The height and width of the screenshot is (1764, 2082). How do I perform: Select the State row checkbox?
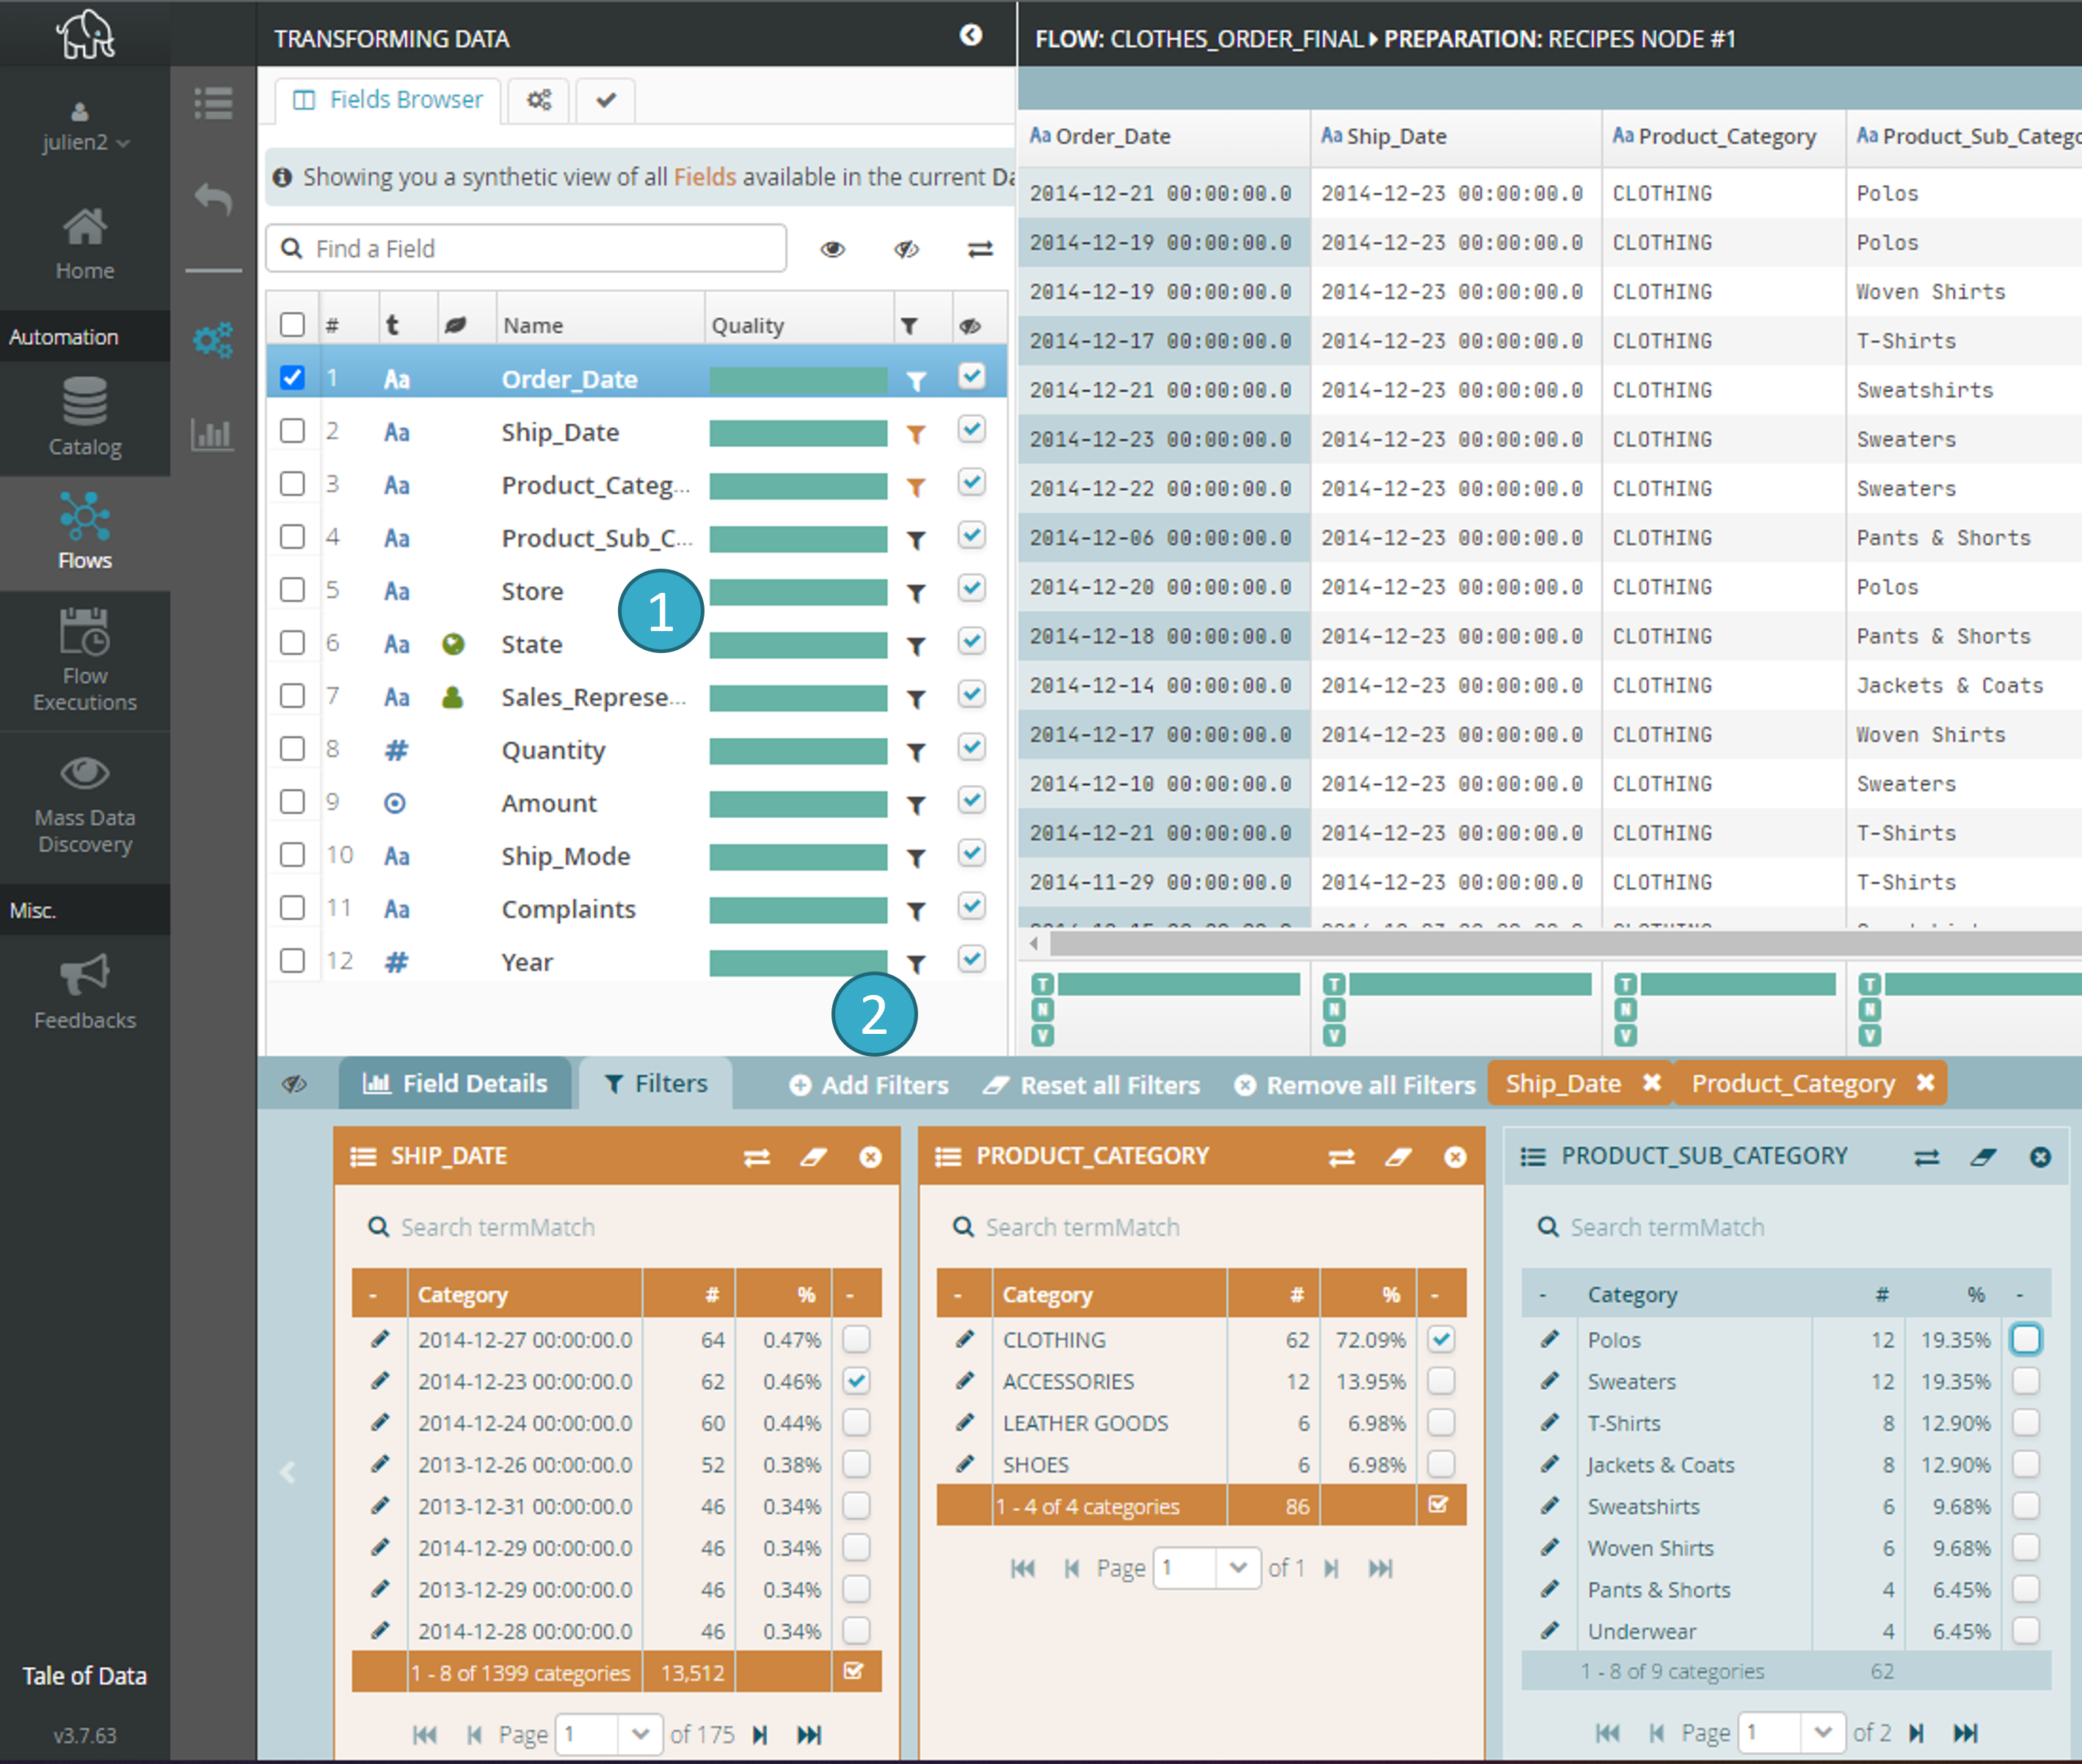(x=292, y=643)
